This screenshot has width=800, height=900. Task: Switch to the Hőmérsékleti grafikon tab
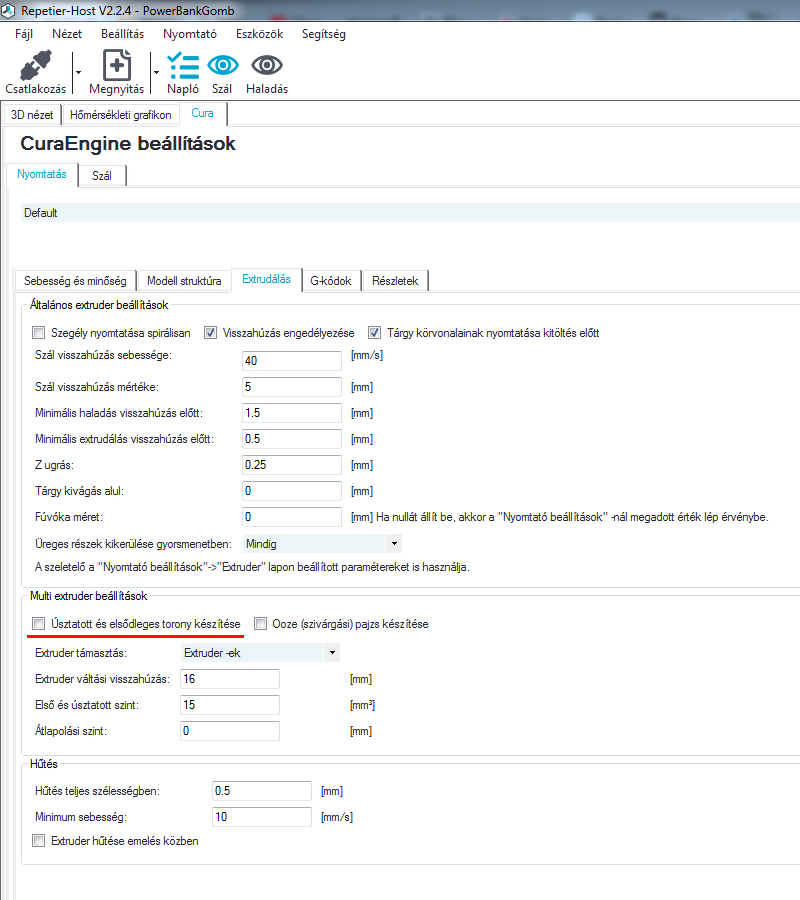(x=121, y=115)
